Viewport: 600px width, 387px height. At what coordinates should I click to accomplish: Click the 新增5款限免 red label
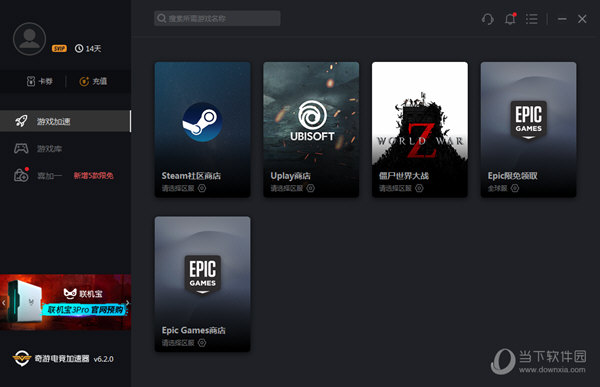[x=93, y=176]
